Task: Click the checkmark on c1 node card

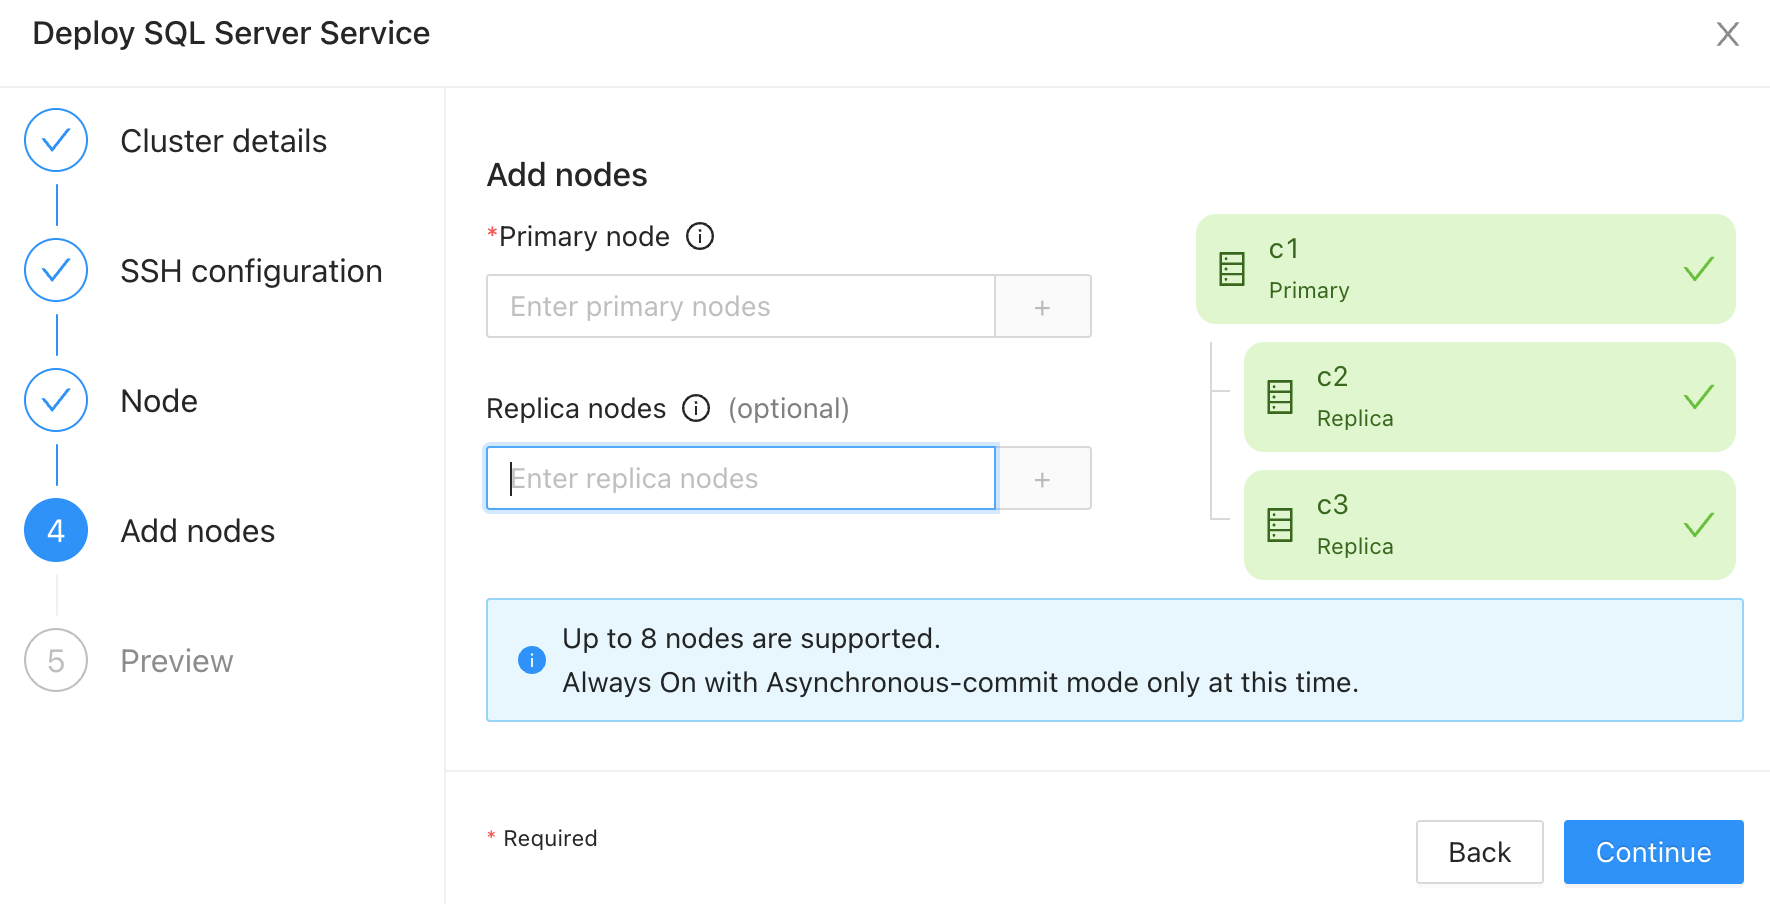Action: point(1698,269)
